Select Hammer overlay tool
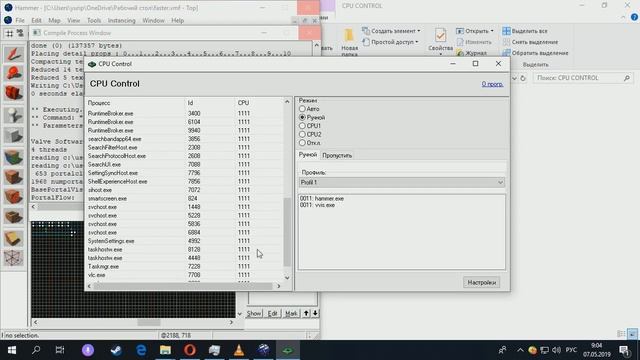This screenshot has width=640, height=360. [x=13, y=217]
